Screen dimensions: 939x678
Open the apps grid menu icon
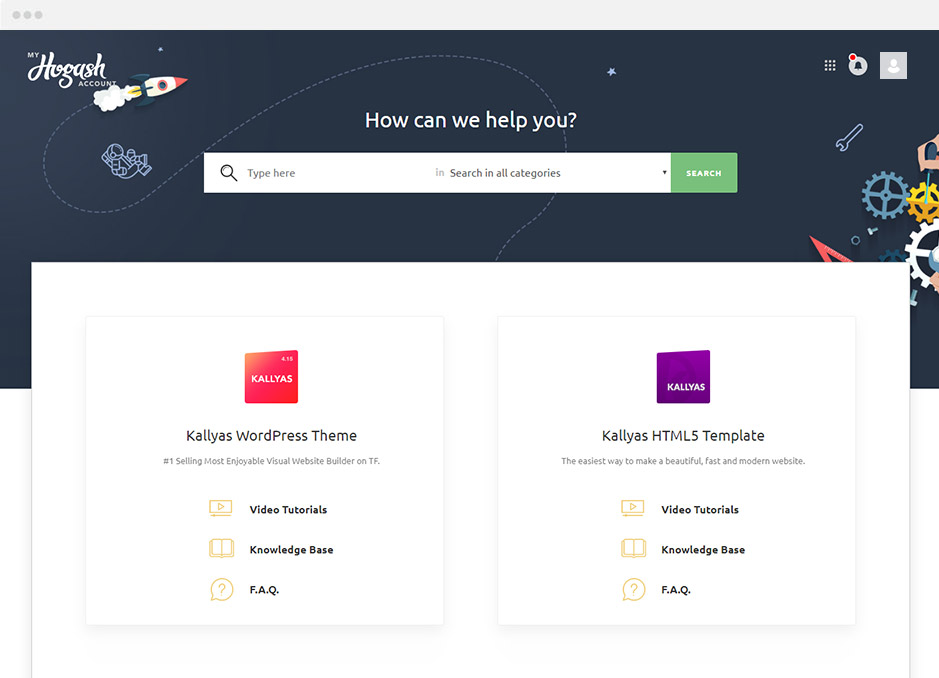click(829, 65)
